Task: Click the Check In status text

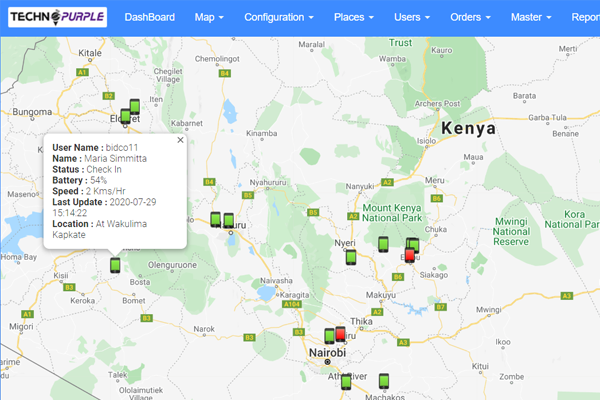Action: (104, 169)
